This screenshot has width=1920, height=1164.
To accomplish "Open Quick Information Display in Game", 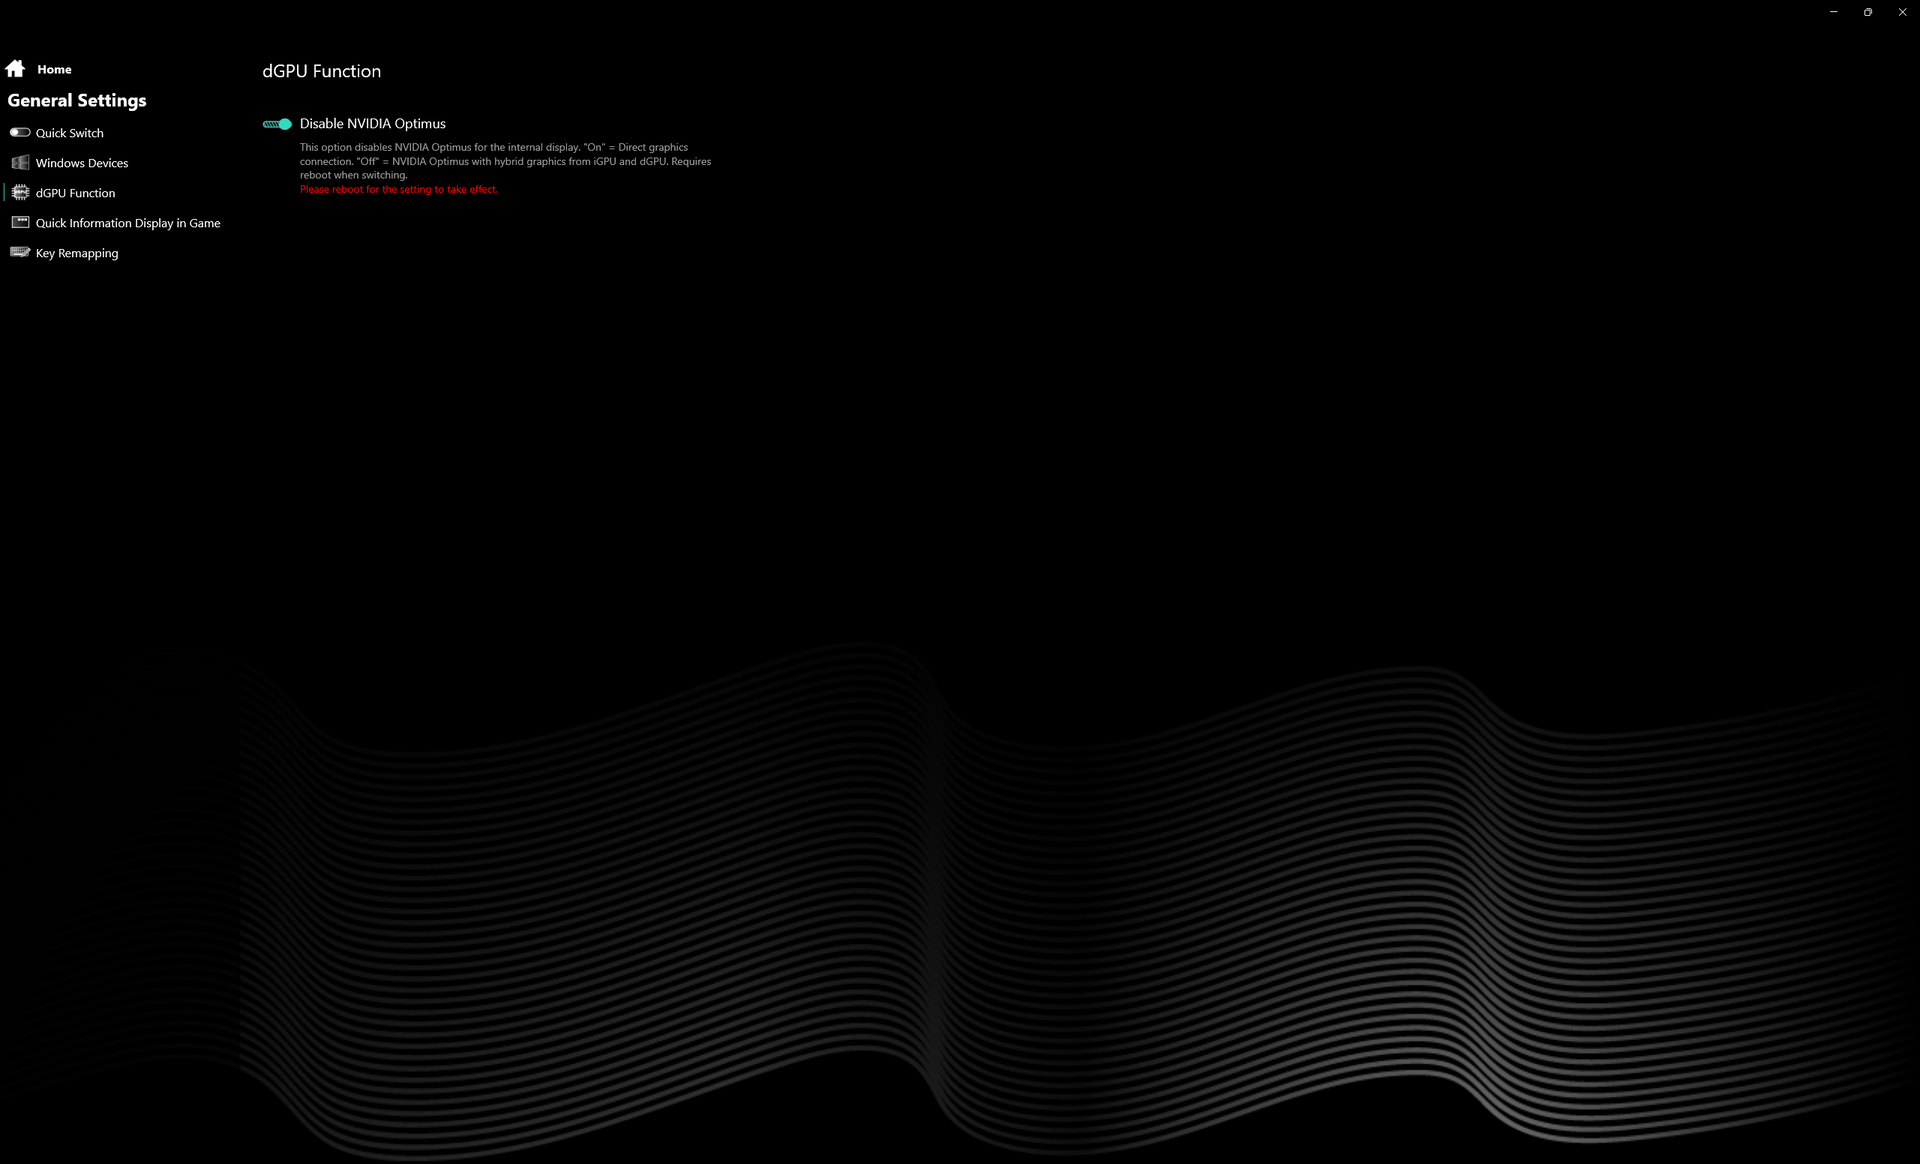I will click(128, 223).
